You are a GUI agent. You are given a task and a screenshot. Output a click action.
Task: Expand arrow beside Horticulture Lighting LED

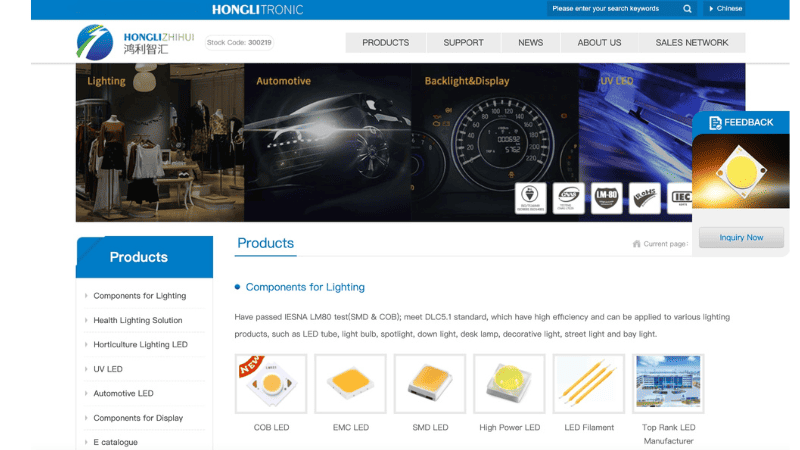pos(86,344)
